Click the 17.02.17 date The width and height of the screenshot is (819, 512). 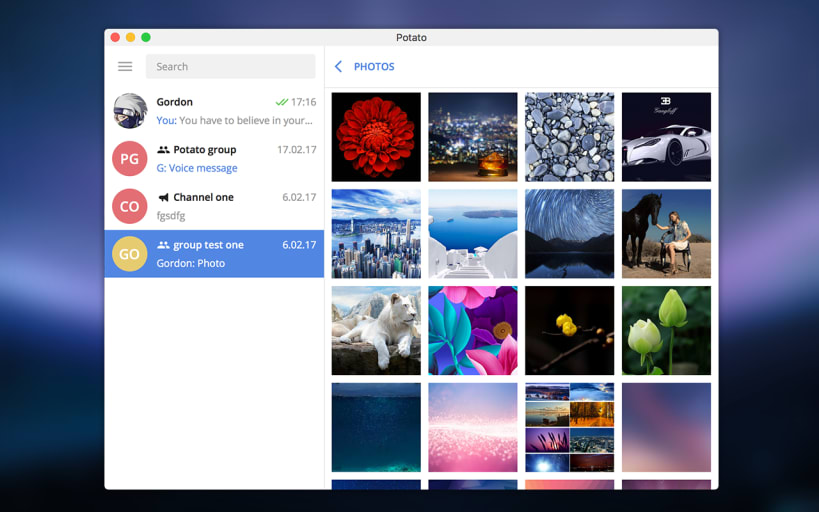coord(297,149)
